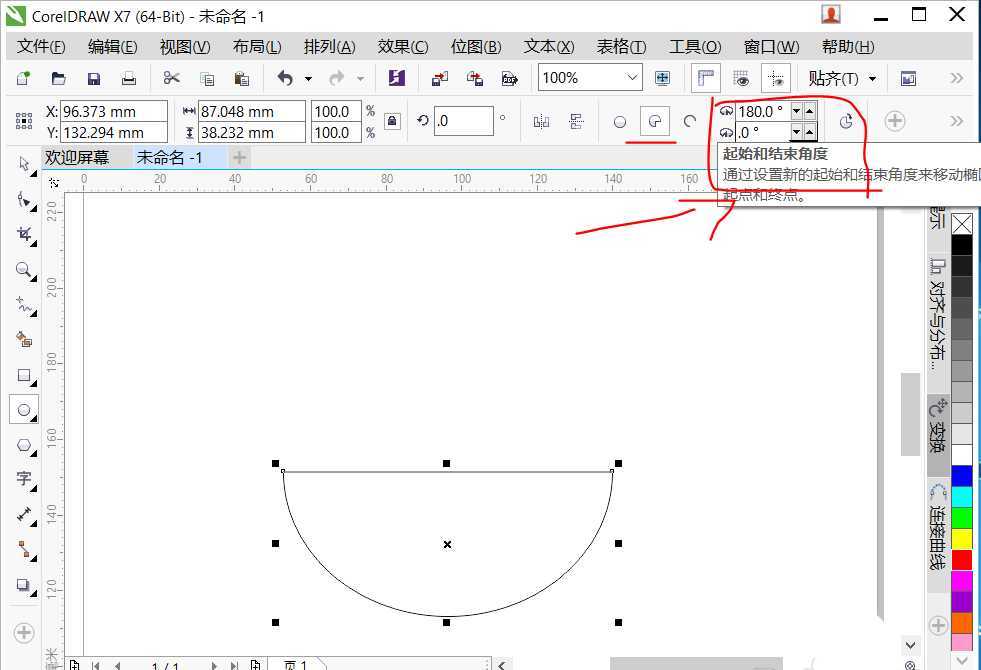This screenshot has width=981, height=670.
Task: Select the Zoom tool
Action: coord(23,268)
